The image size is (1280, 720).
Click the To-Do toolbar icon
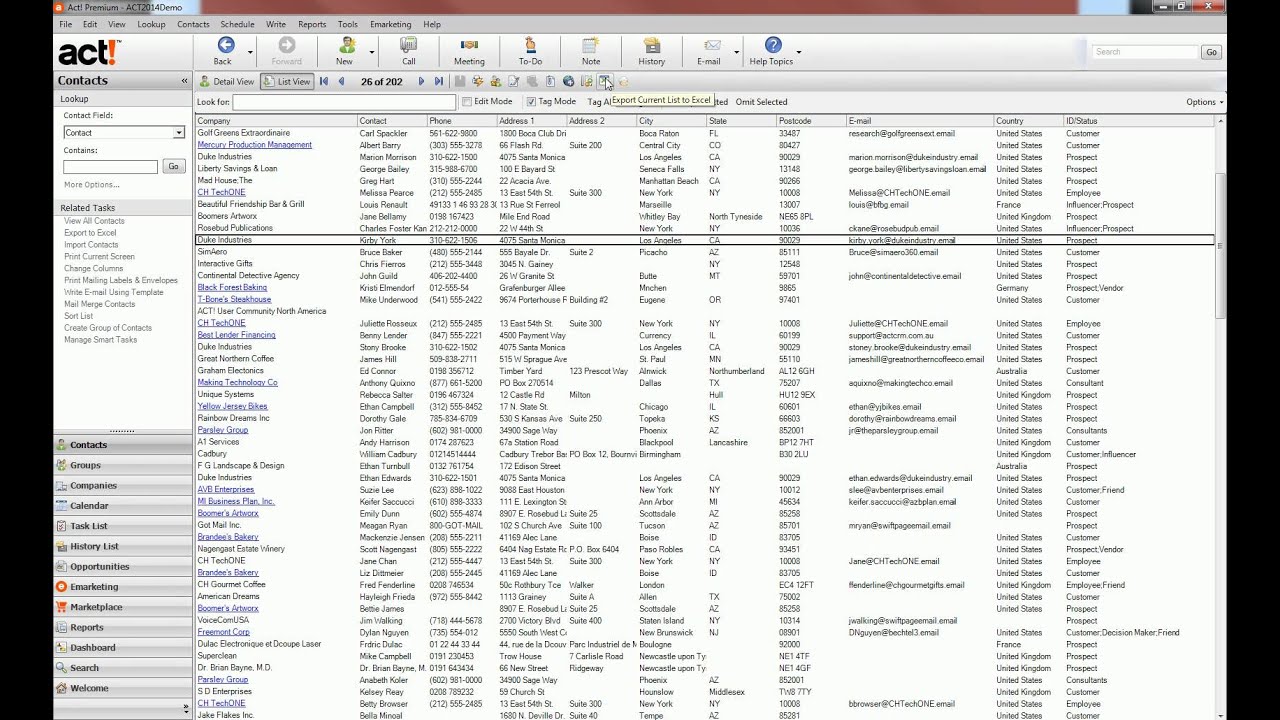click(x=530, y=45)
